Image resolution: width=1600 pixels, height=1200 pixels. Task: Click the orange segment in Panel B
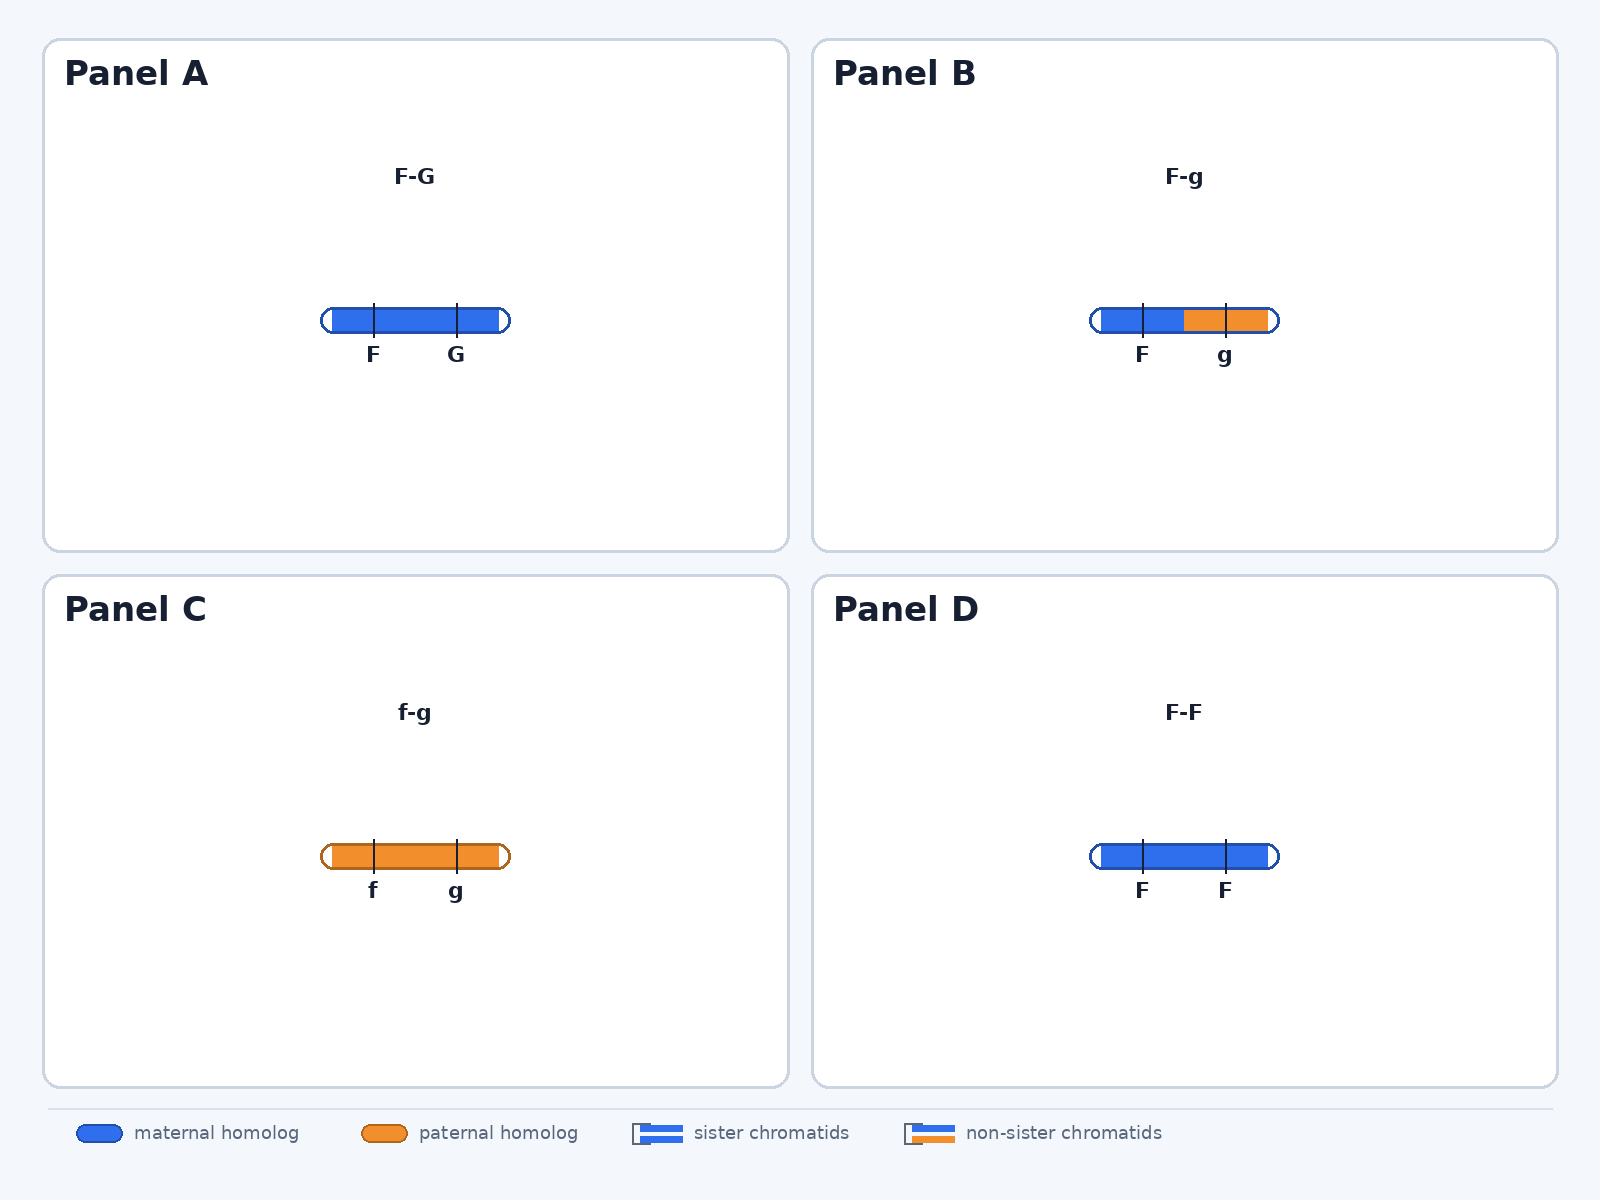pos(1226,320)
